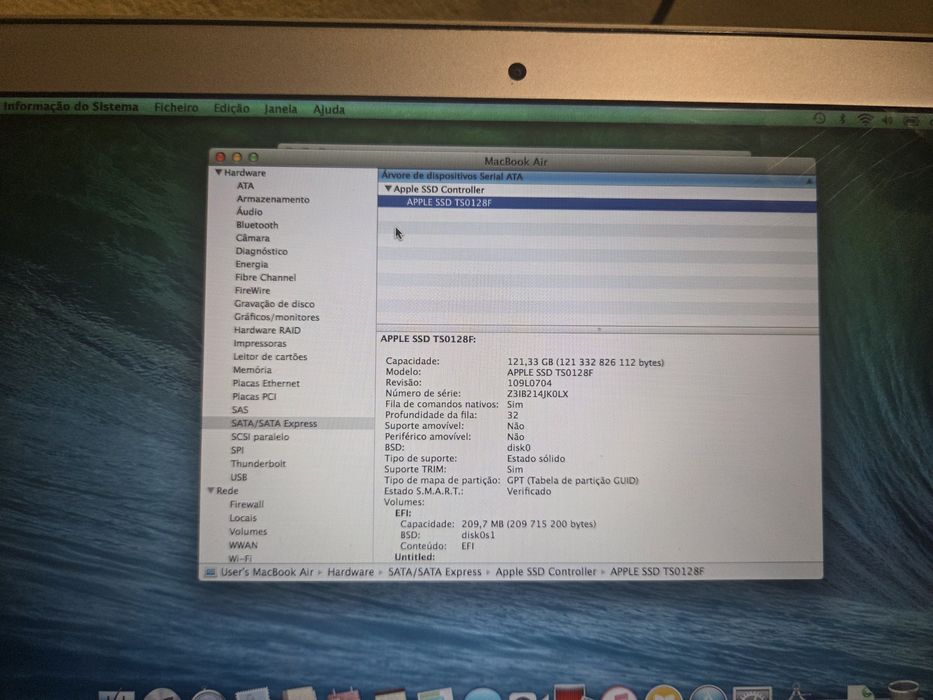Click the serial number value Z3IB214JK0LX
This screenshot has width=933, height=700.
(x=537, y=394)
